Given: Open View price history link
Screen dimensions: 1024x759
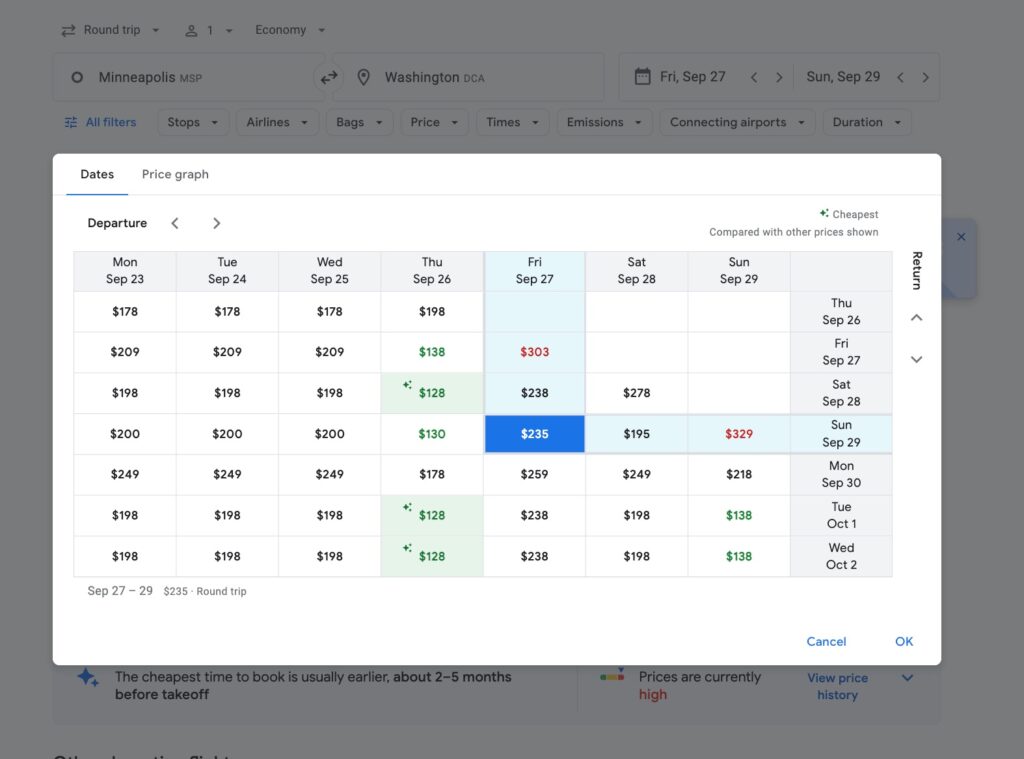Looking at the screenshot, I should coord(837,686).
